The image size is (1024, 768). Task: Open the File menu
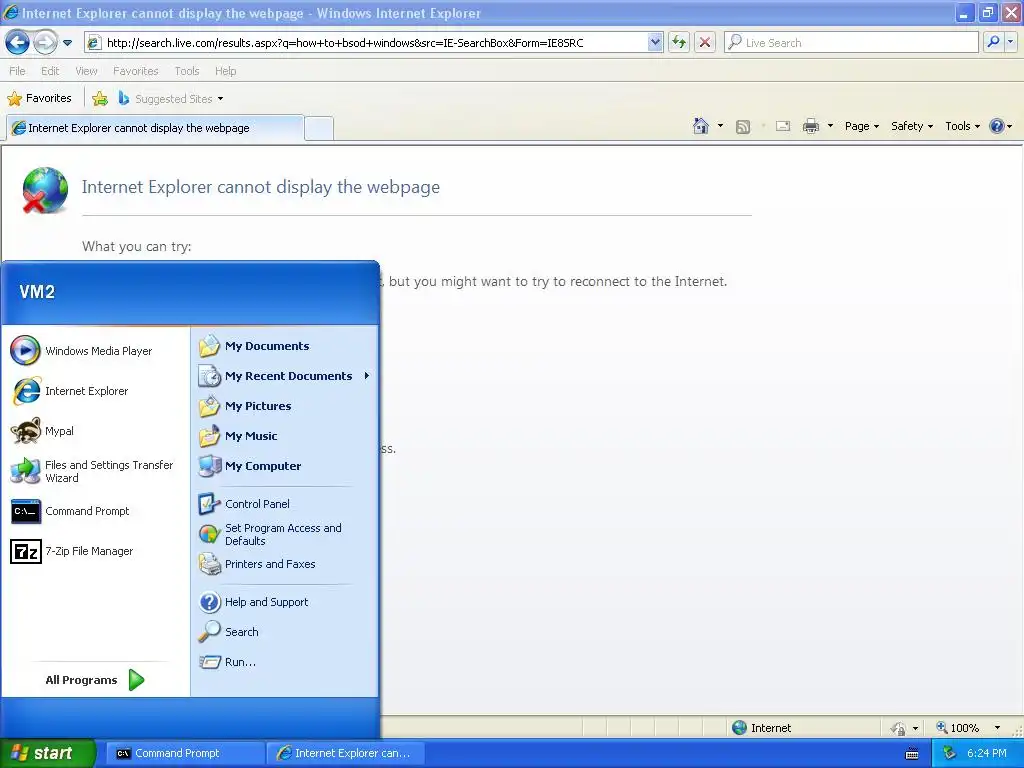point(18,71)
